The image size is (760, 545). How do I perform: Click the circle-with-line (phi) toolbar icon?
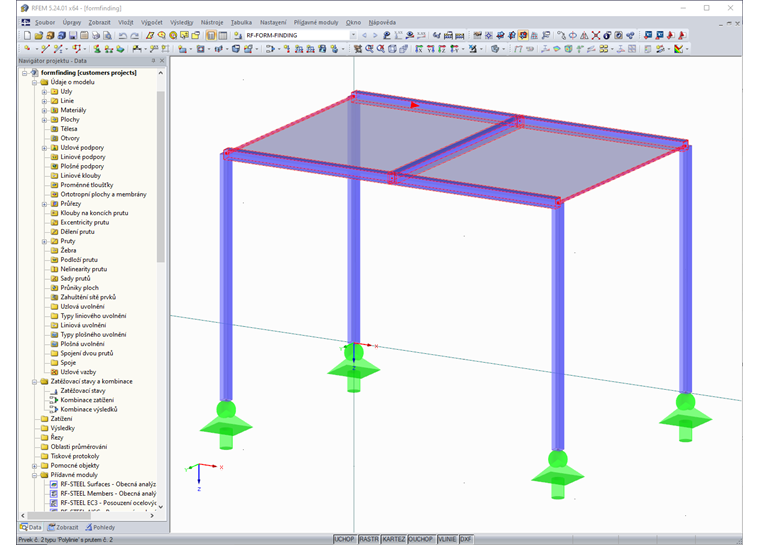[572, 35]
